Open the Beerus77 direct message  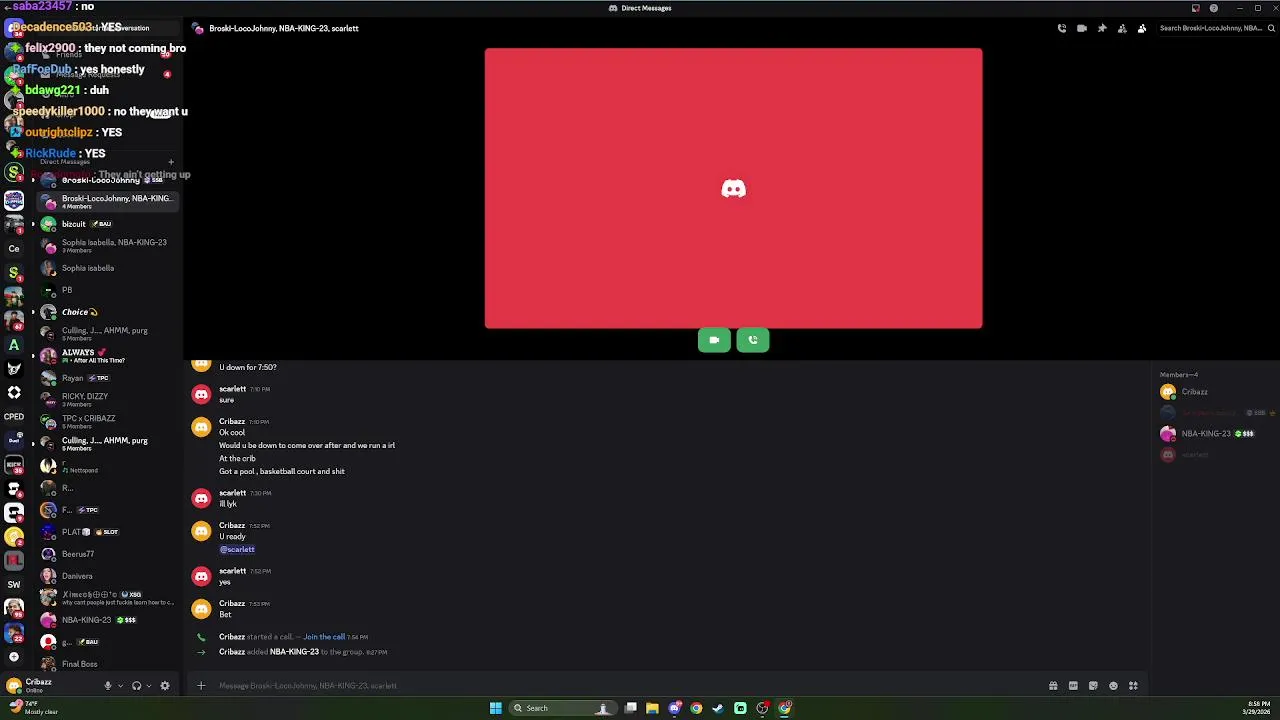tap(108, 554)
